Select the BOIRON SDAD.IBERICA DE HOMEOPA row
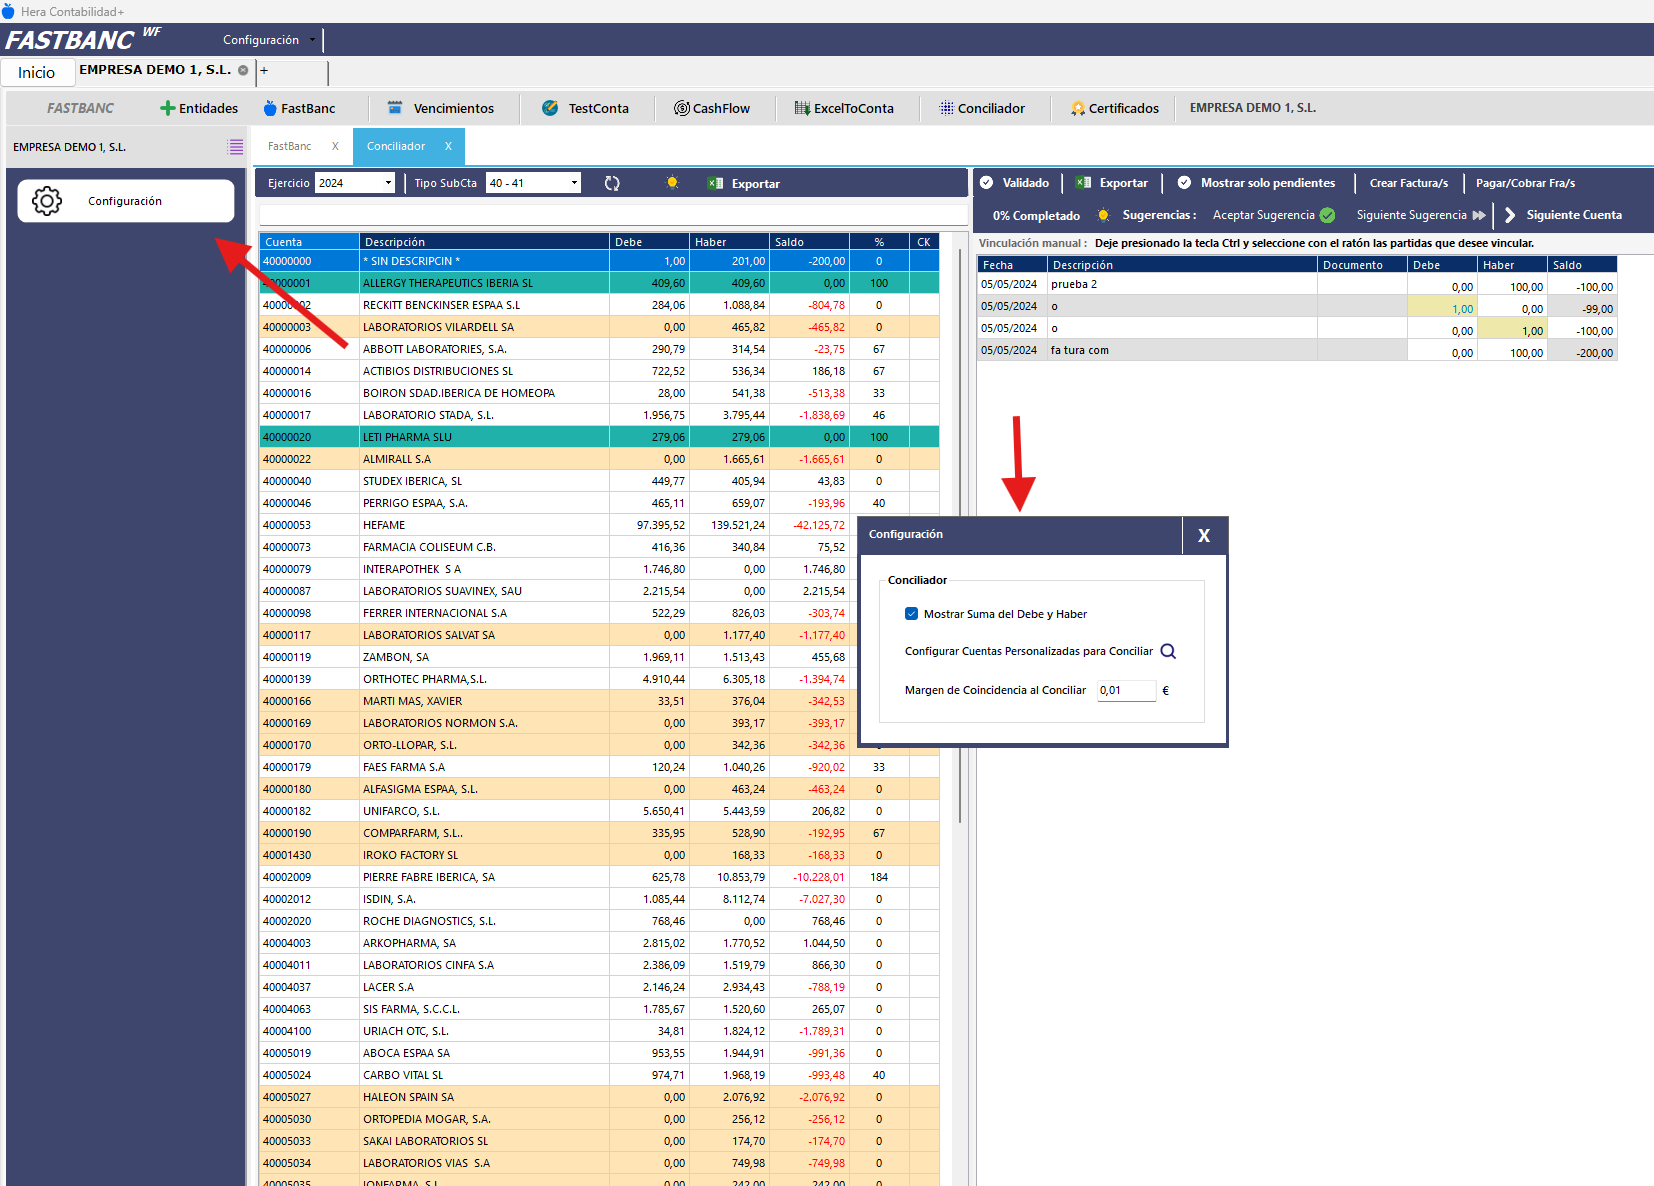The image size is (1654, 1186). 599,393
